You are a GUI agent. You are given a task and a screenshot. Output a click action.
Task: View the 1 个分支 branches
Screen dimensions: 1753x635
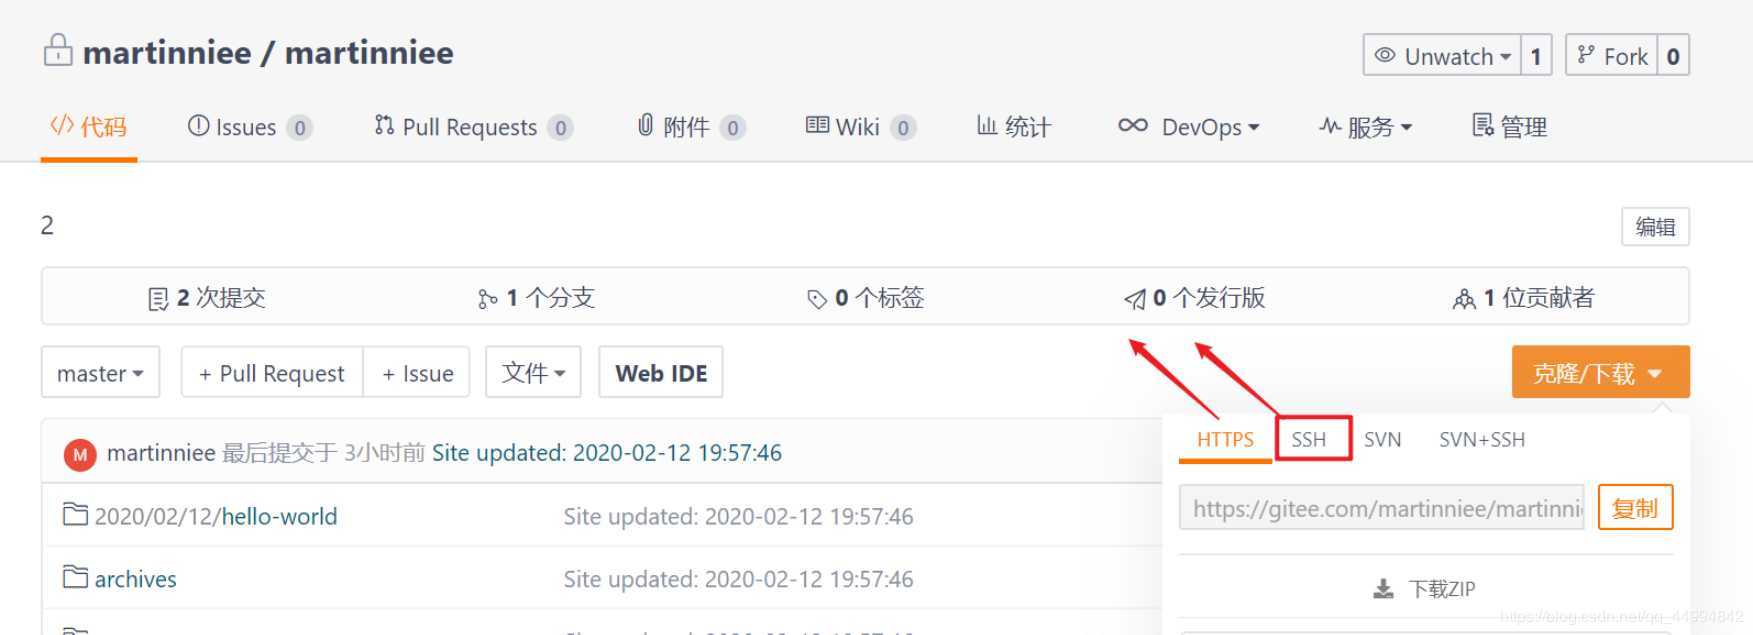tap(536, 298)
